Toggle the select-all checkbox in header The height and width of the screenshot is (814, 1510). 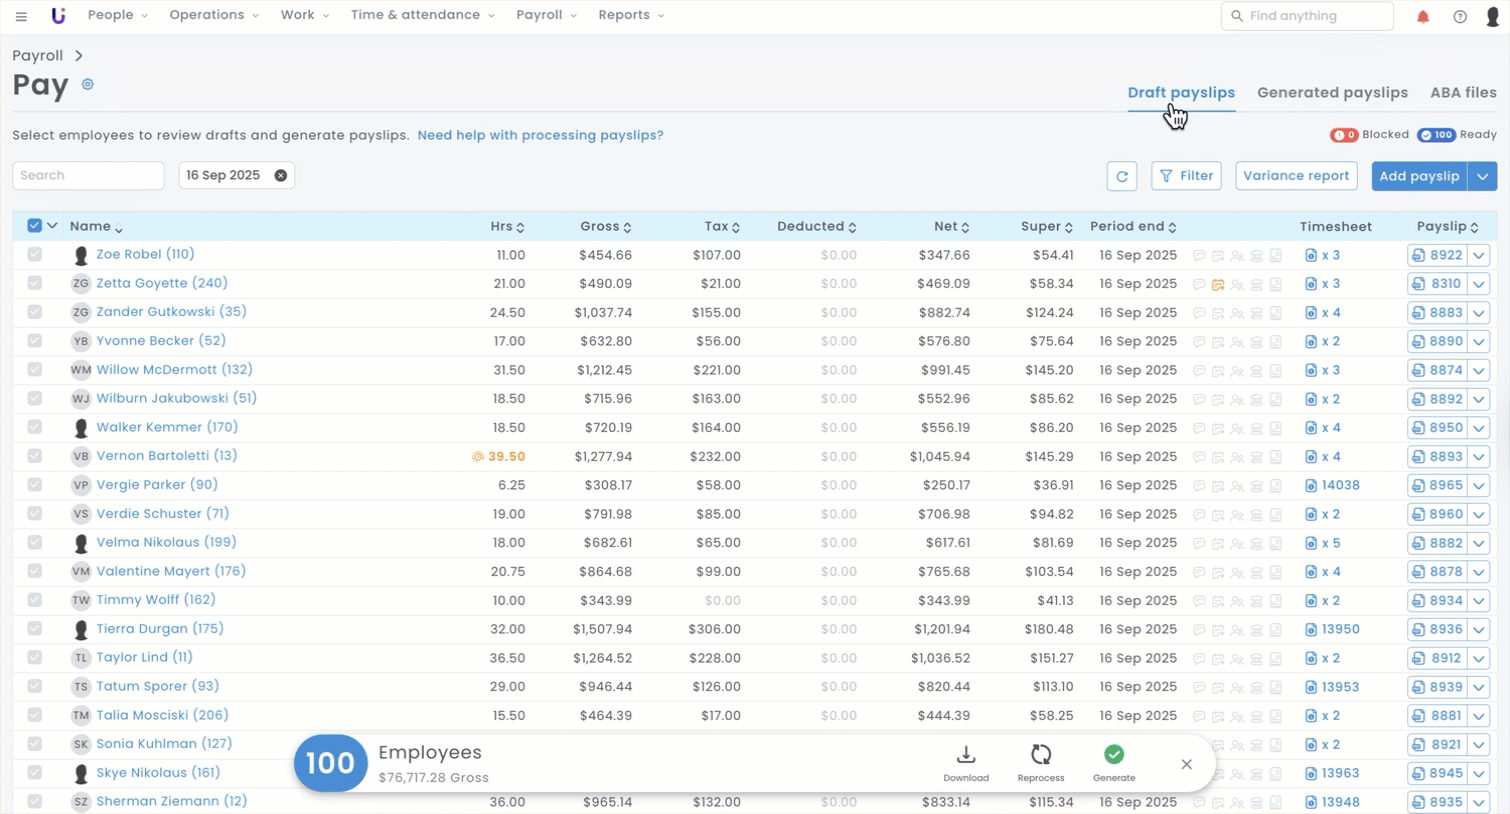click(x=35, y=226)
